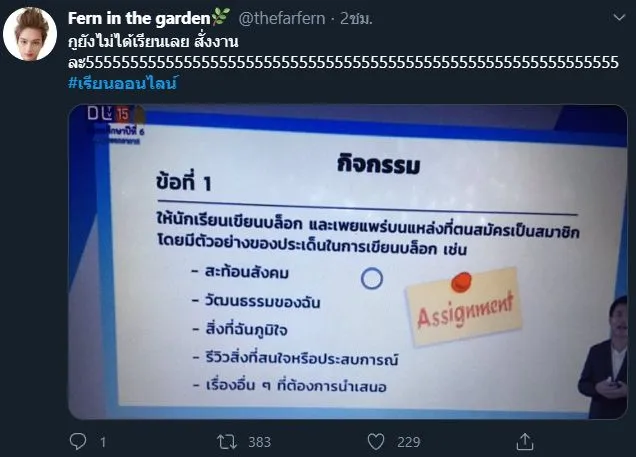Click the retweet count 383
The image size is (636, 457).
pyautogui.click(x=260, y=442)
